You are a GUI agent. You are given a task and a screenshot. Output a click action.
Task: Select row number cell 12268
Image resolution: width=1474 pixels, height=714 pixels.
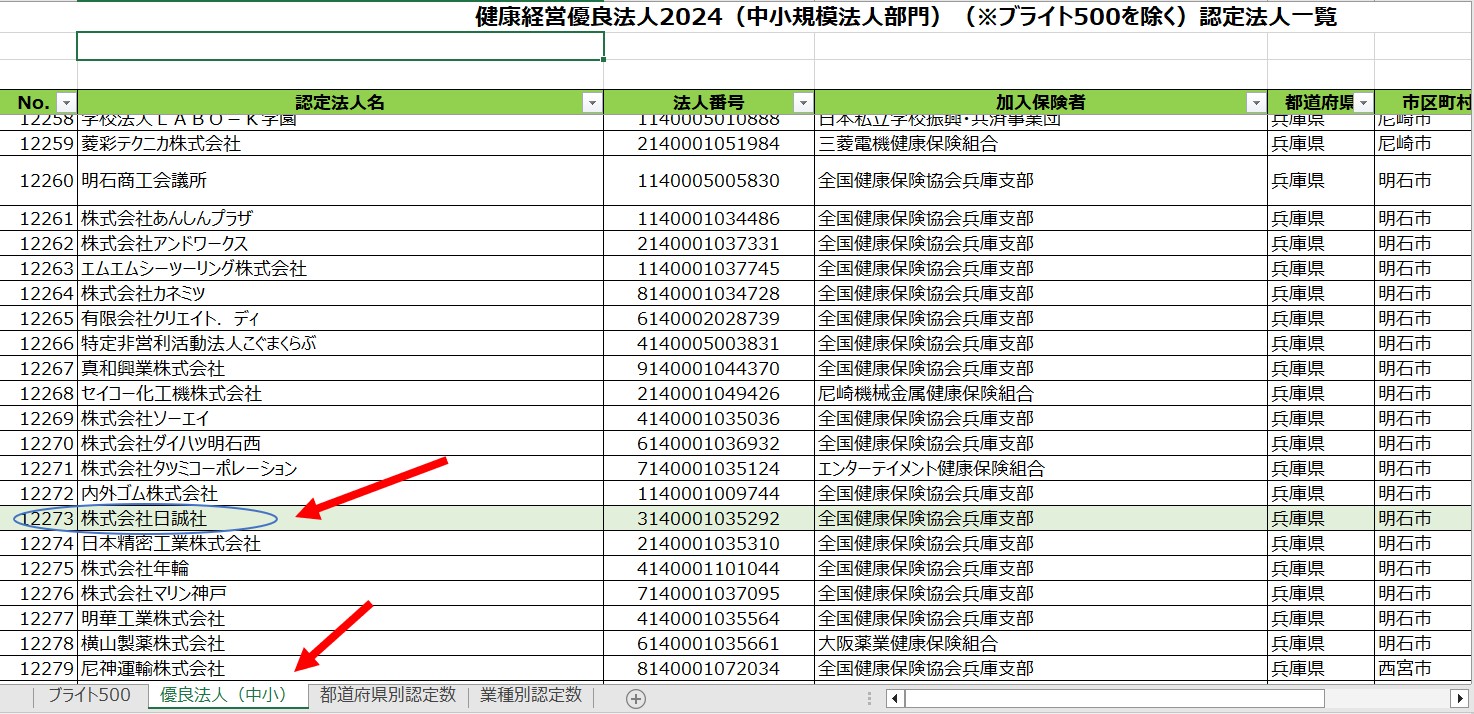39,394
